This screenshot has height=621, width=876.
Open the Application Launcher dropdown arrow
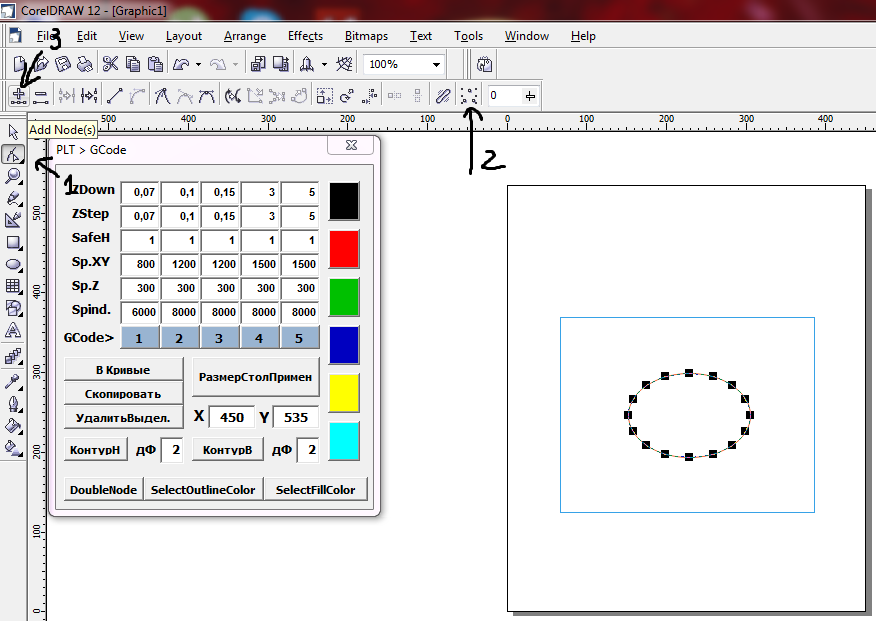pos(325,65)
